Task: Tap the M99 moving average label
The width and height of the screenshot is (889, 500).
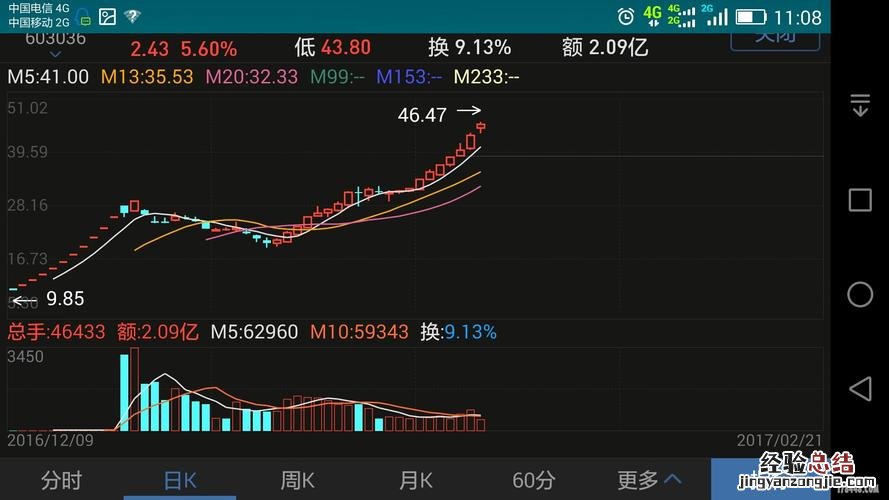Action: 337,77
